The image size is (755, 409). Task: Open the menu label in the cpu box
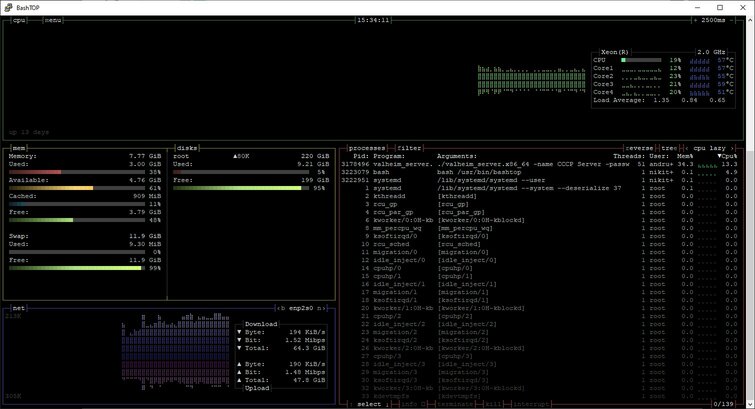pyautogui.click(x=53, y=20)
